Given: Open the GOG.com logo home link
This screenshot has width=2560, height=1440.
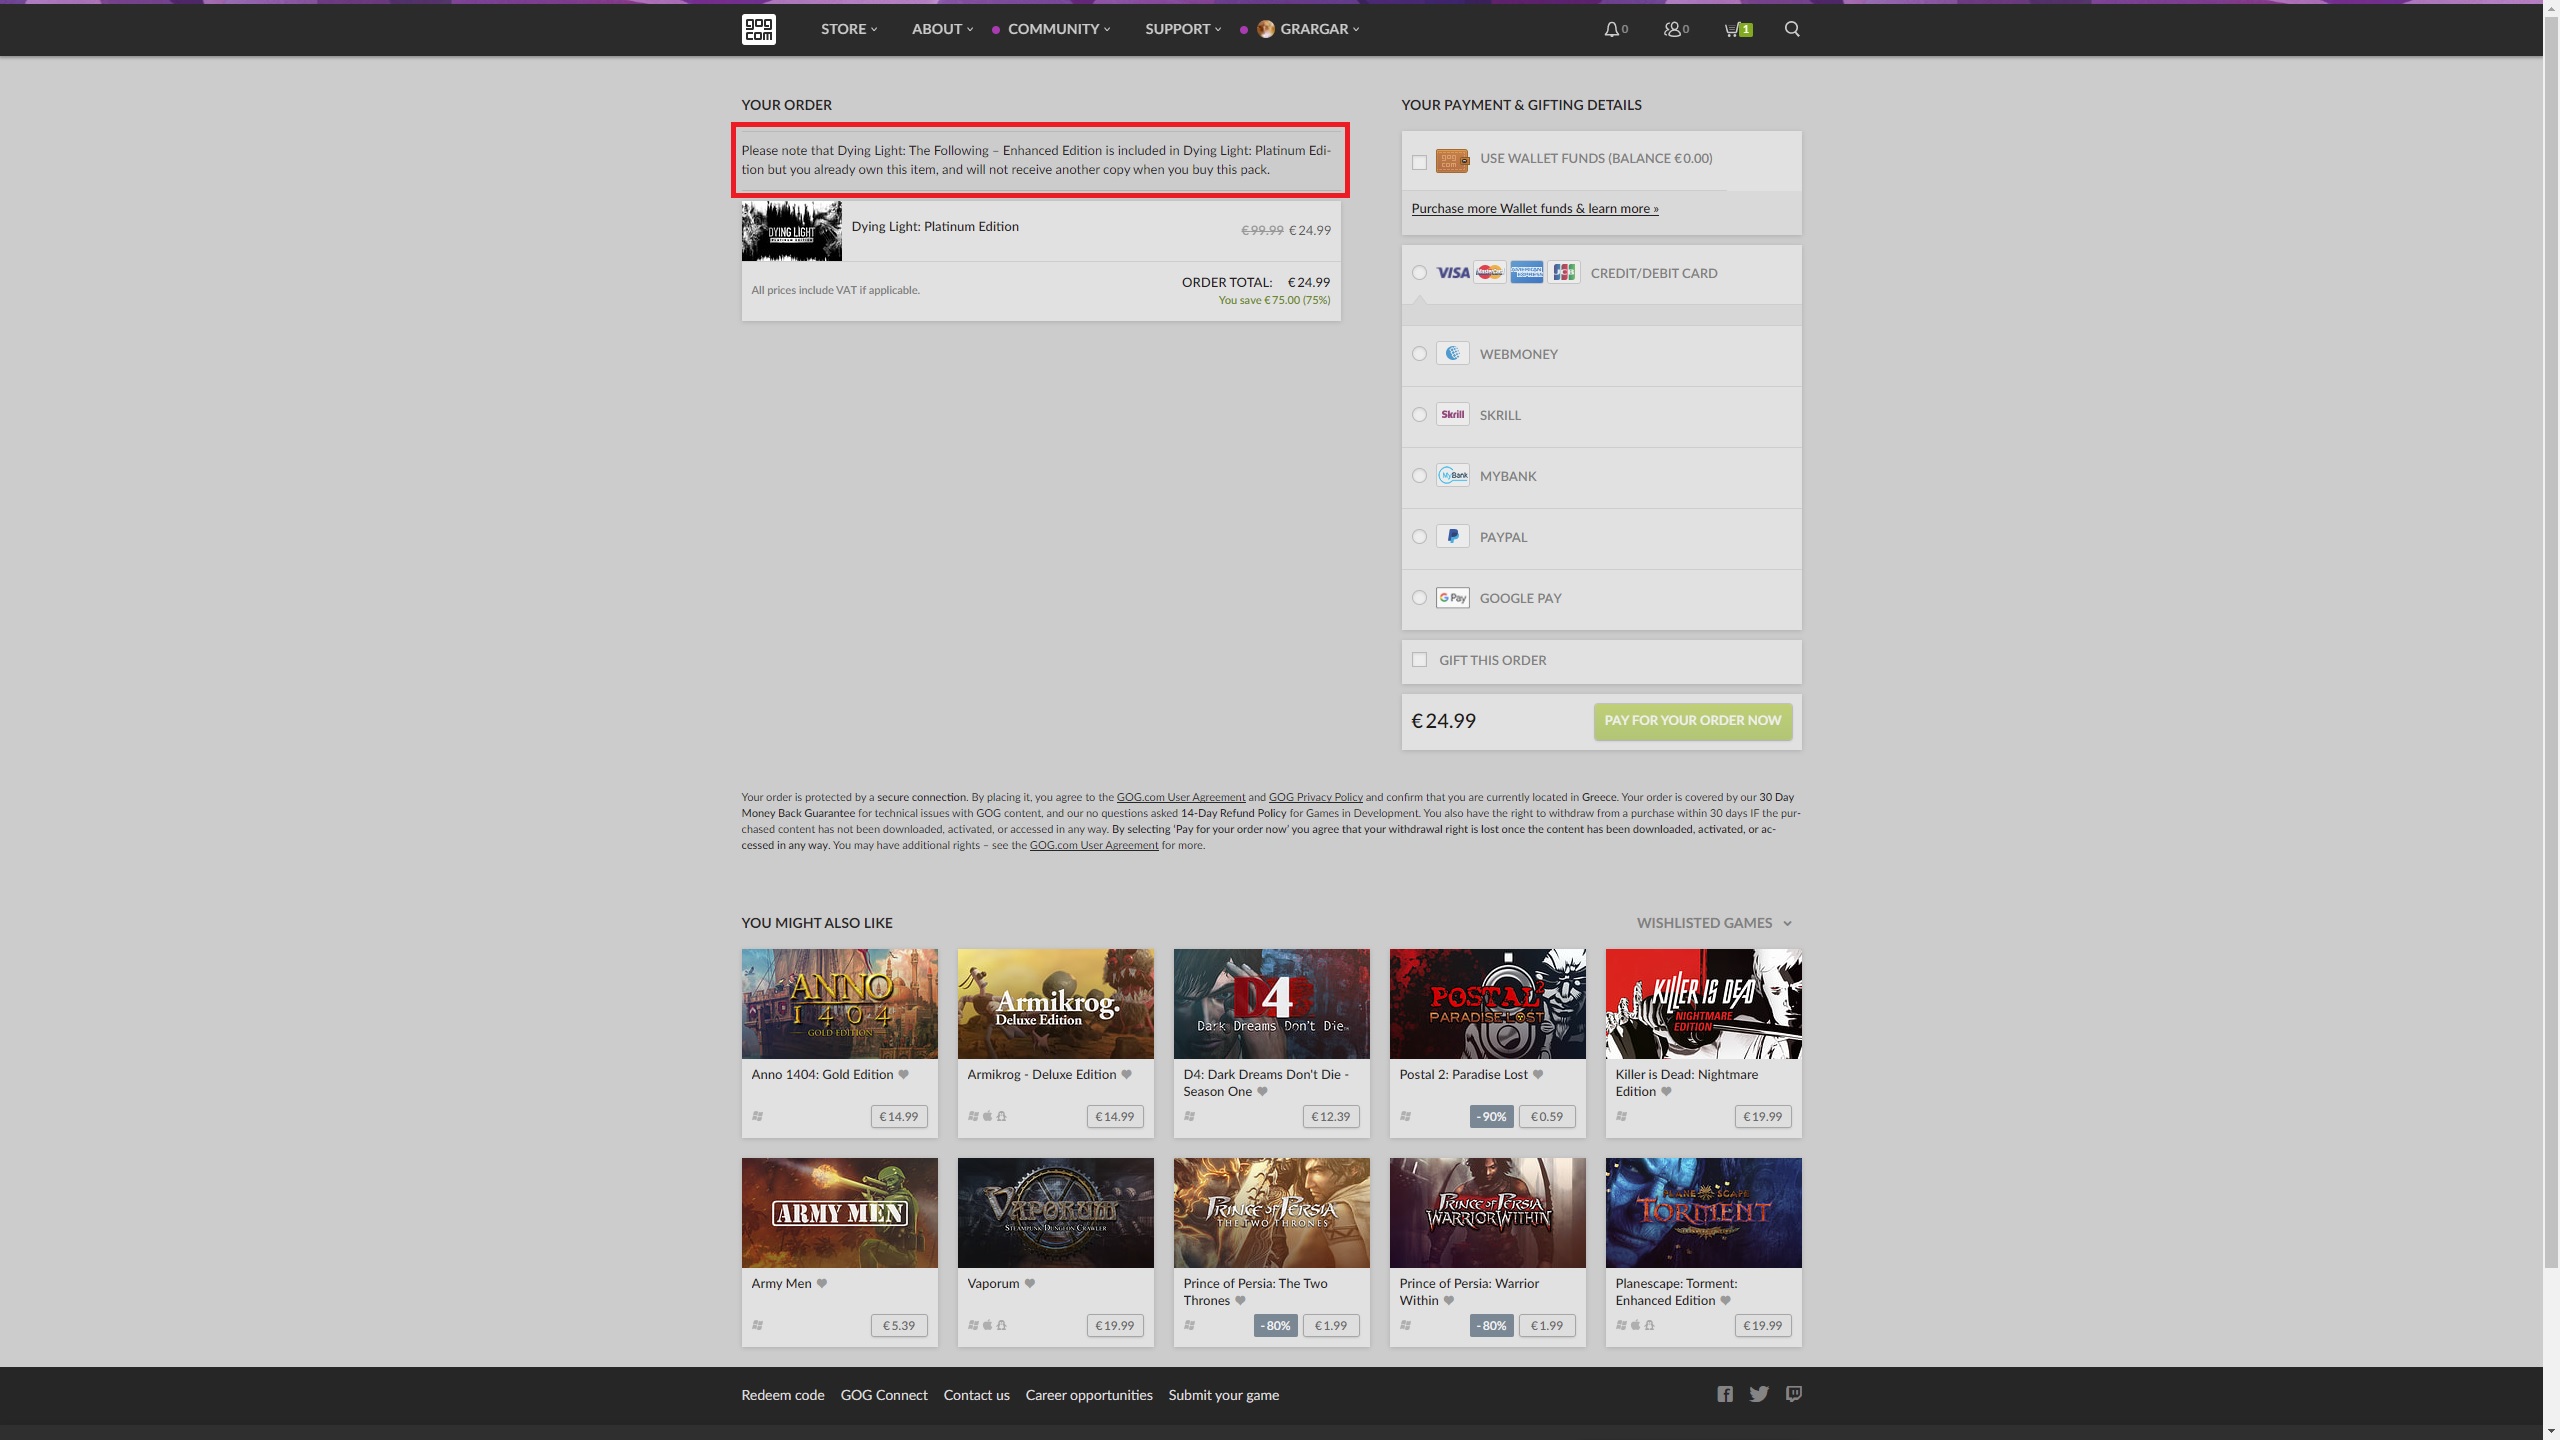Looking at the screenshot, I should click(x=758, y=29).
